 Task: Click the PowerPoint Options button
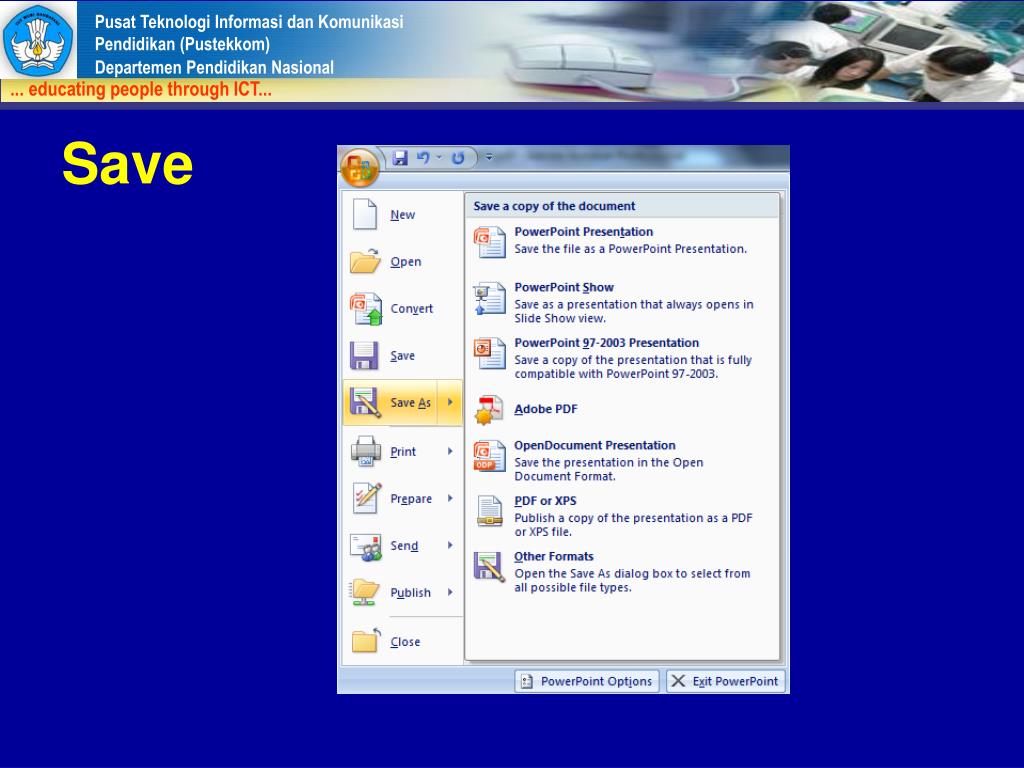pyautogui.click(x=586, y=681)
